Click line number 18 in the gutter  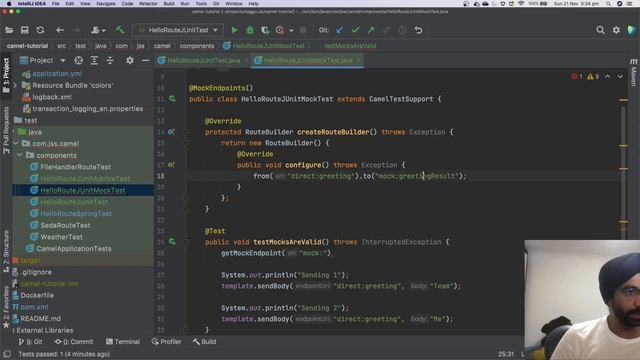161,176
